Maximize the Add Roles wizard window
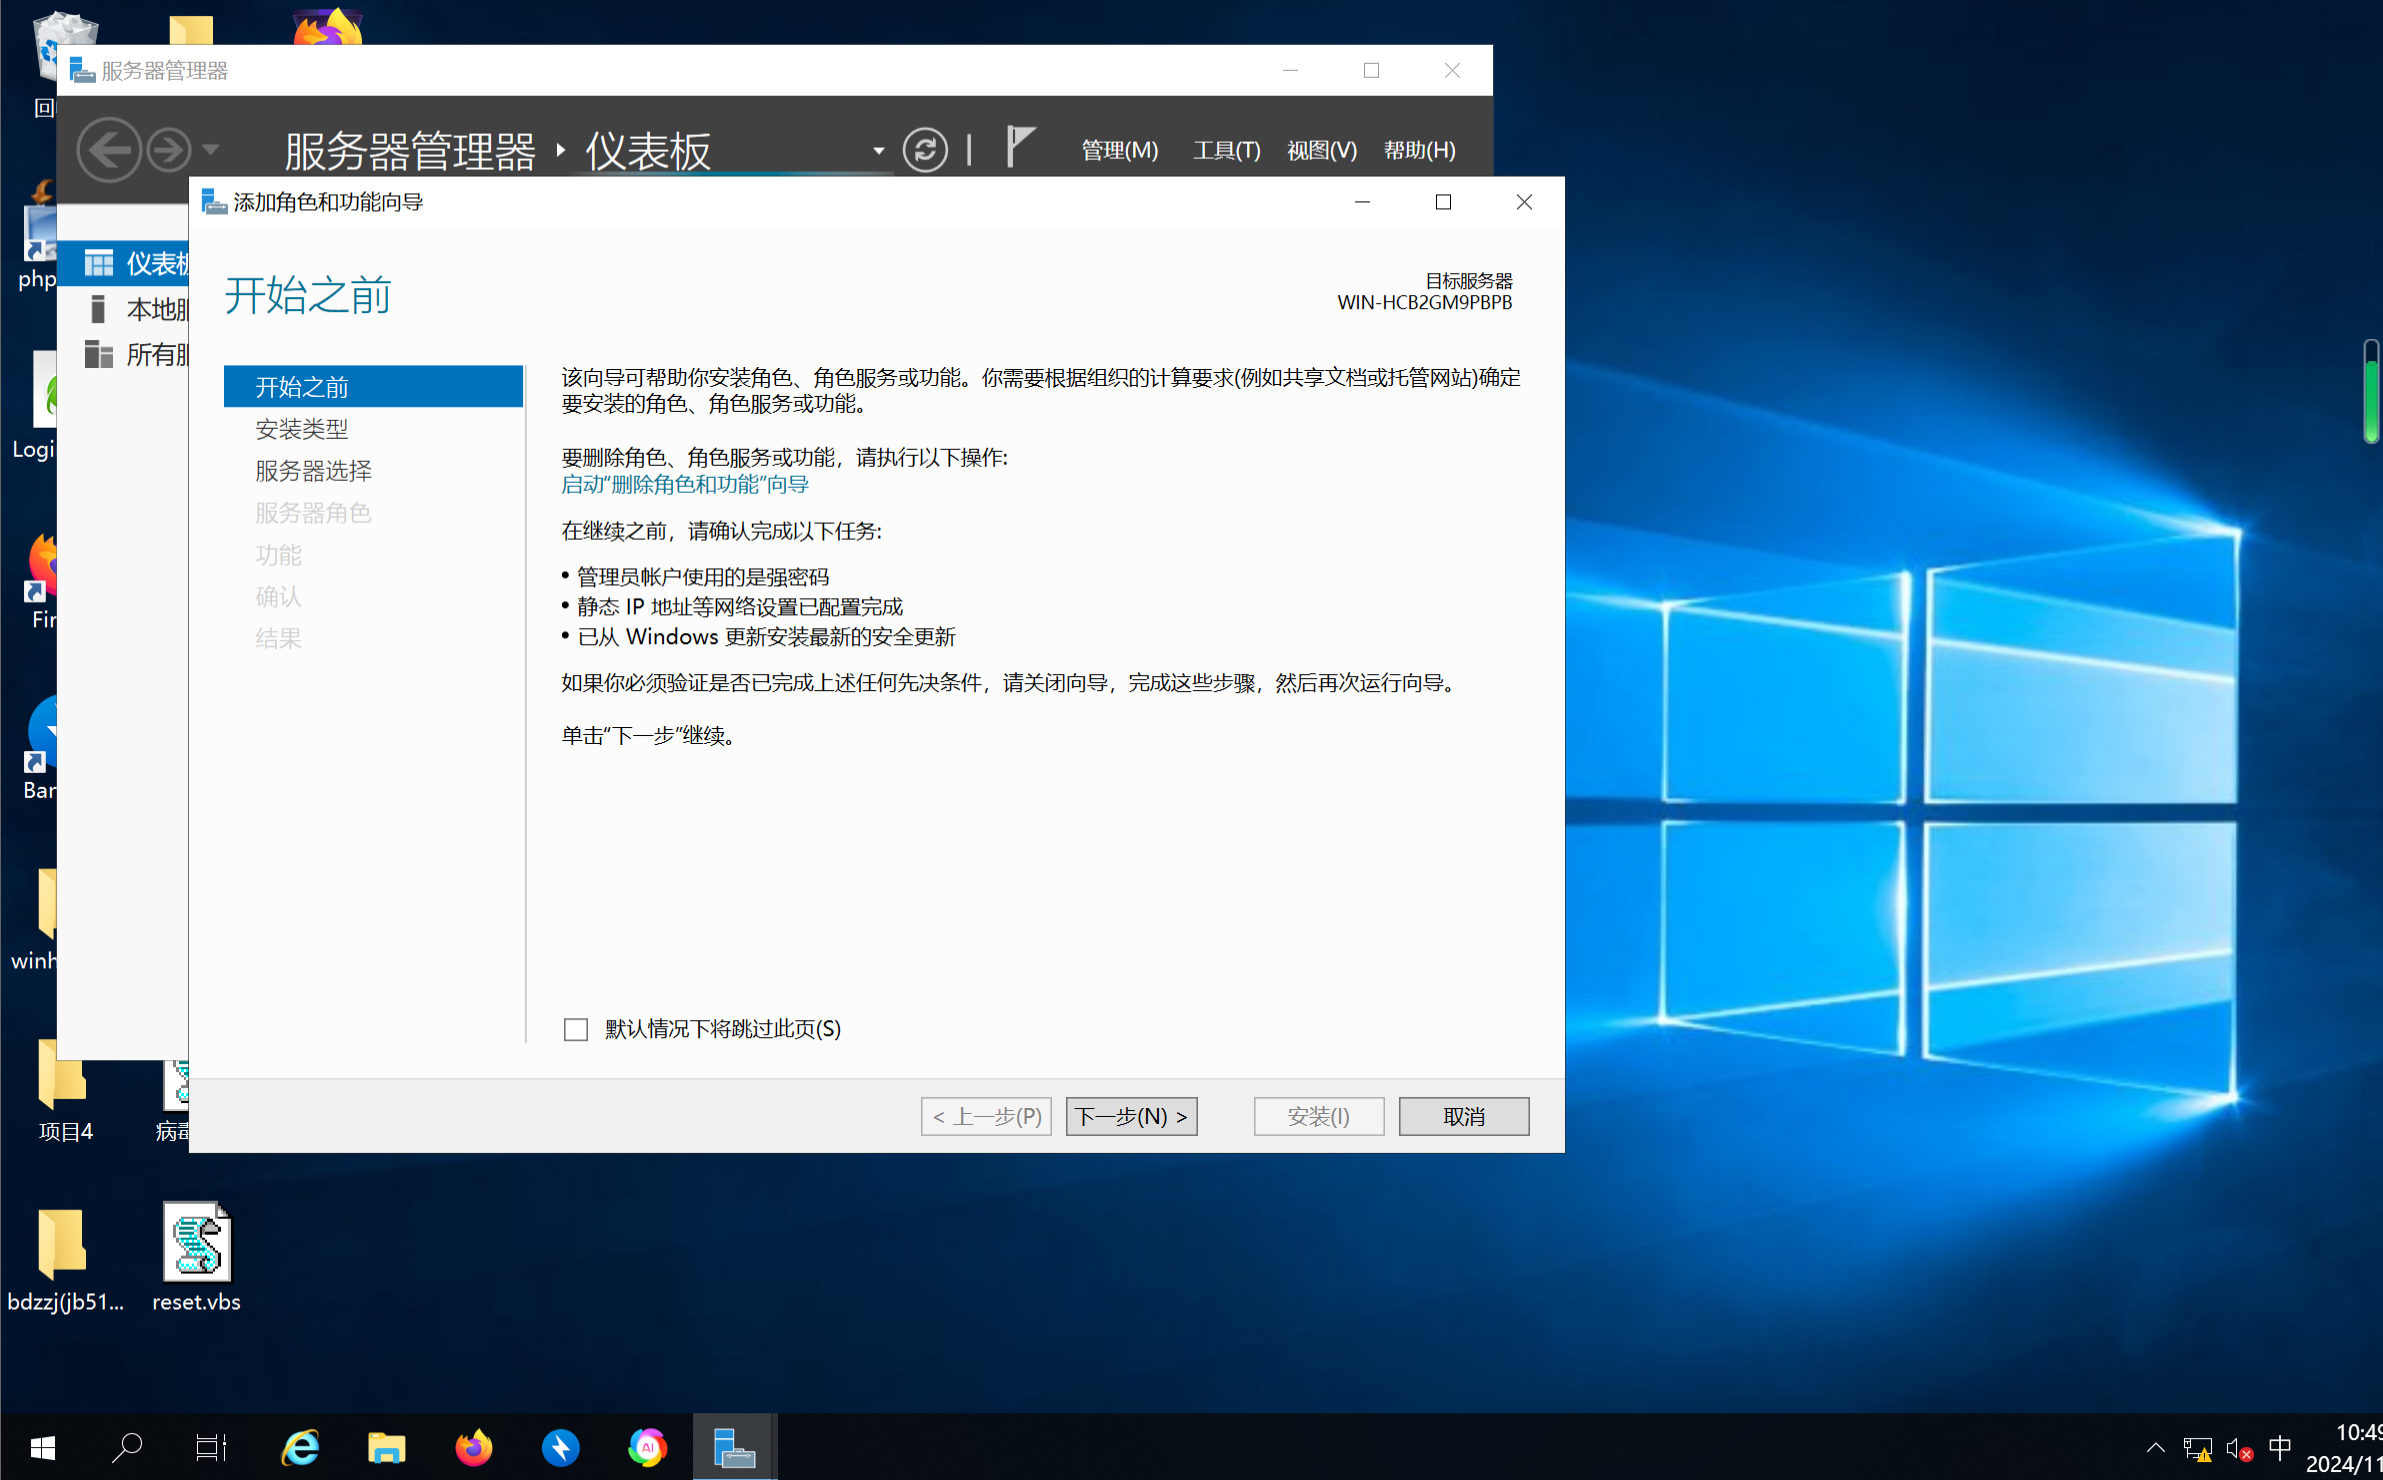 (x=1443, y=202)
